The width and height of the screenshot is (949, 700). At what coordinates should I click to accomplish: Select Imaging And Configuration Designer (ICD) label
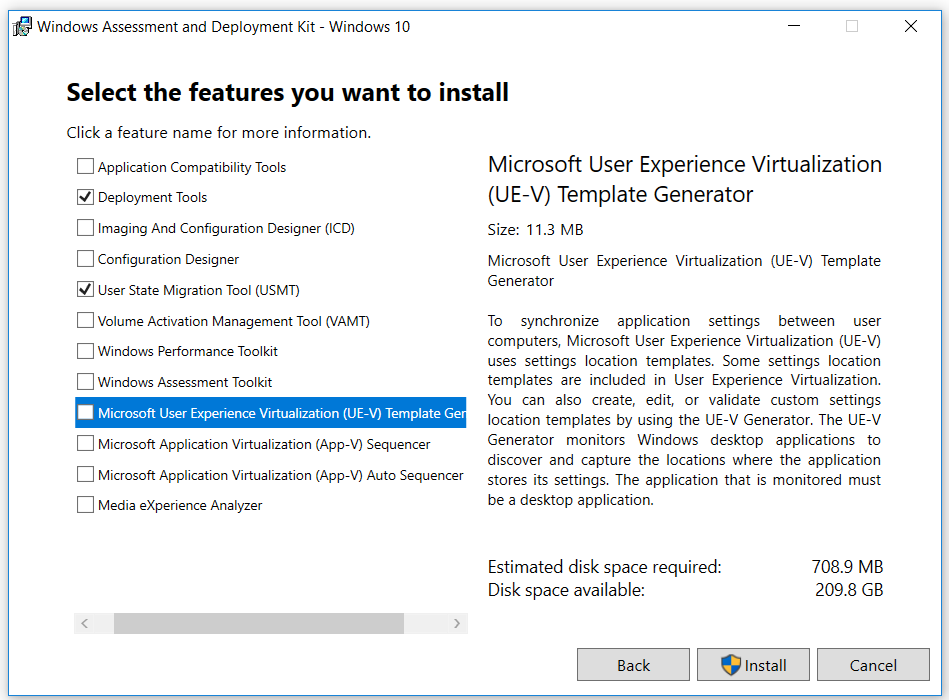tap(226, 228)
